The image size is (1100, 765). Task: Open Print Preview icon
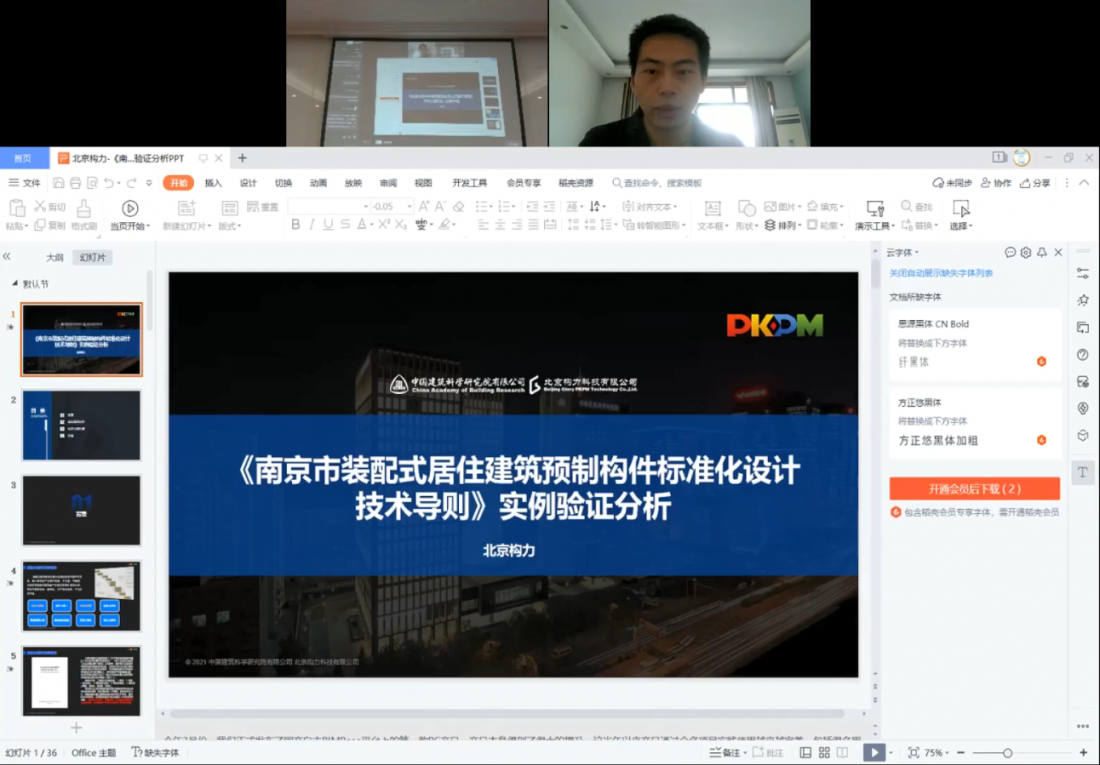[x=92, y=183]
